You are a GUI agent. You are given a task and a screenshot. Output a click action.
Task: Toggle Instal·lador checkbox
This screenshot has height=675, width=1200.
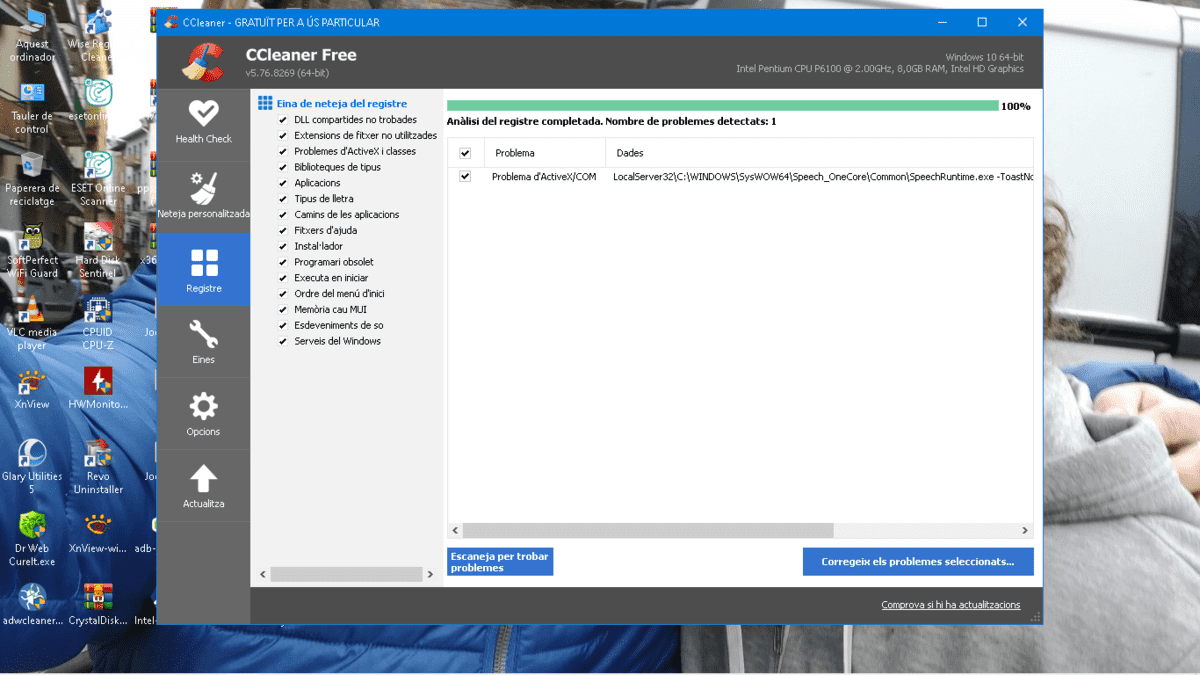click(283, 247)
